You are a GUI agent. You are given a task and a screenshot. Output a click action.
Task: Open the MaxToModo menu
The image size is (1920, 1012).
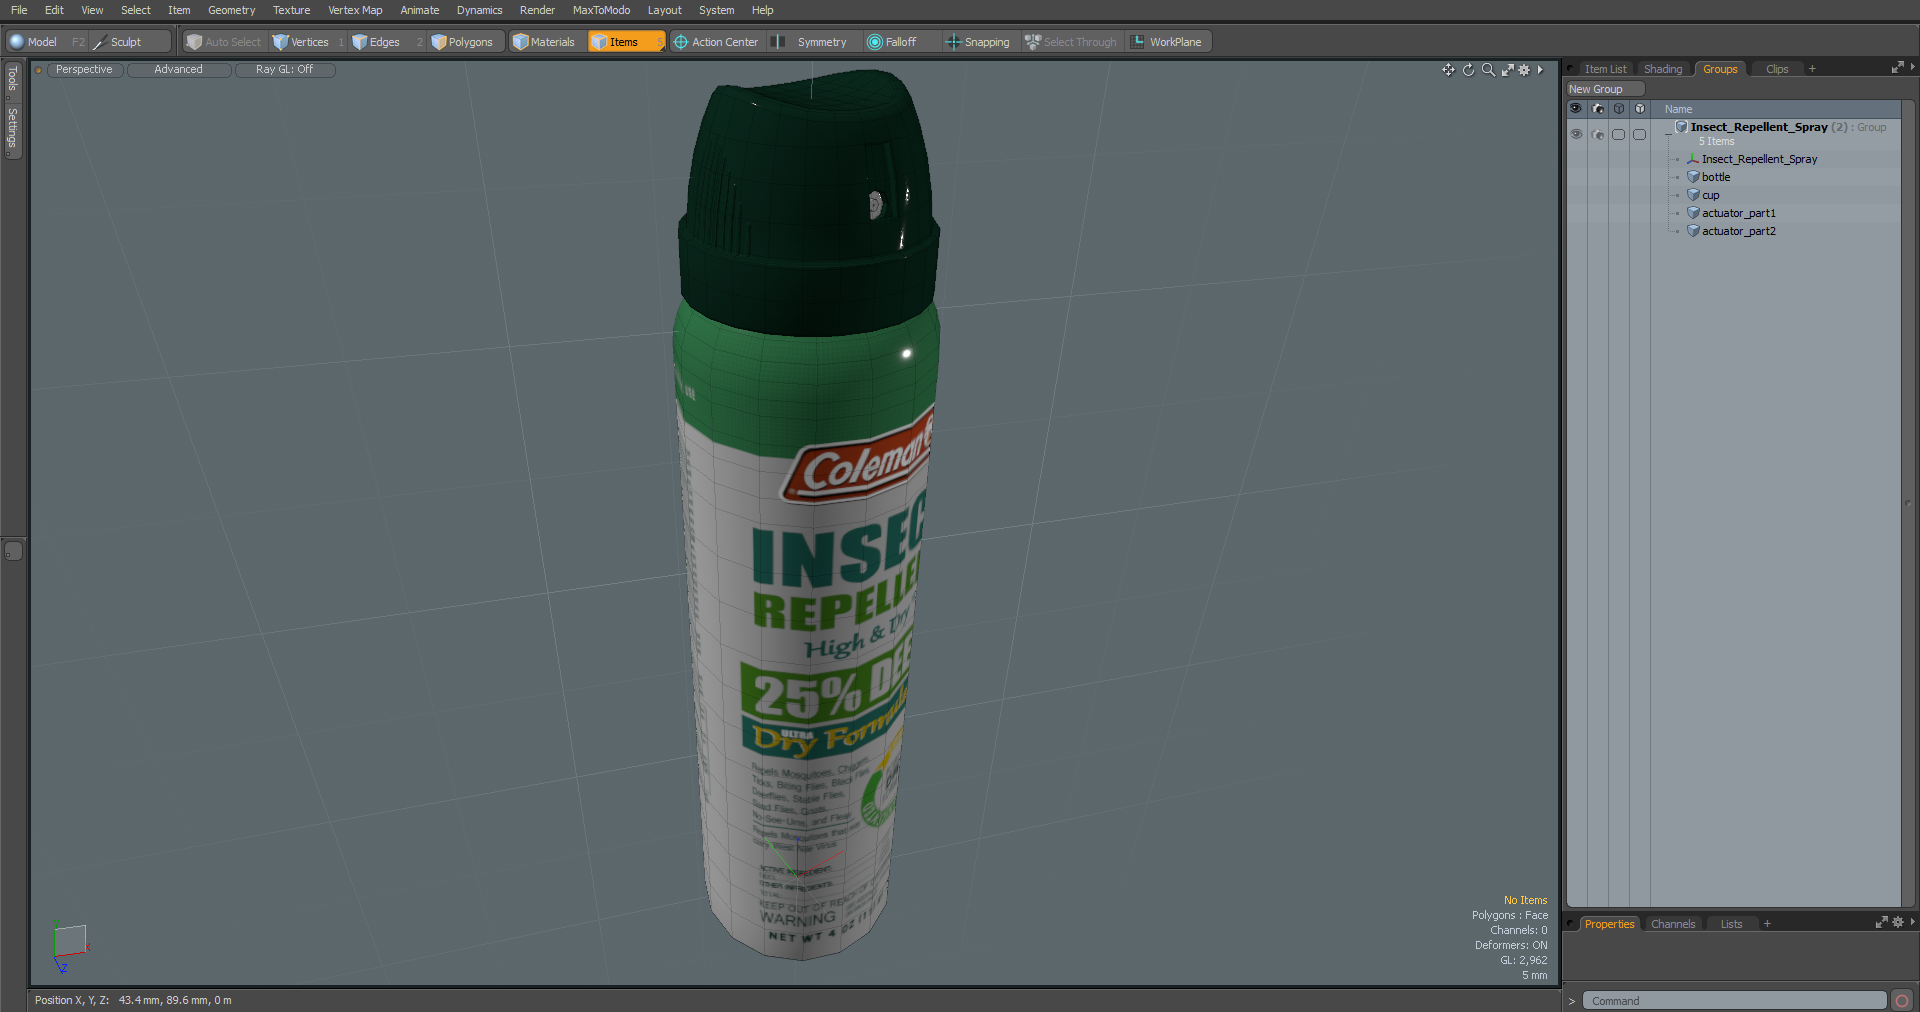[601, 10]
